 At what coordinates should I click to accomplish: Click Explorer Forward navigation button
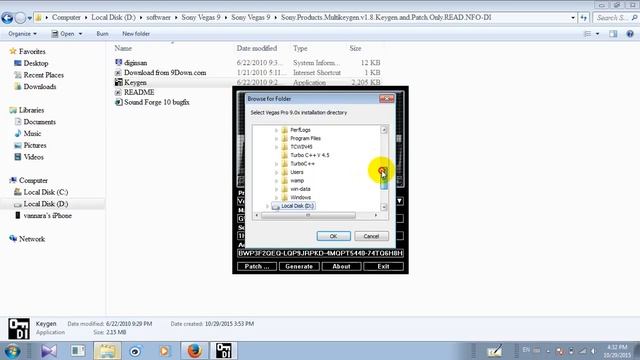20,18
